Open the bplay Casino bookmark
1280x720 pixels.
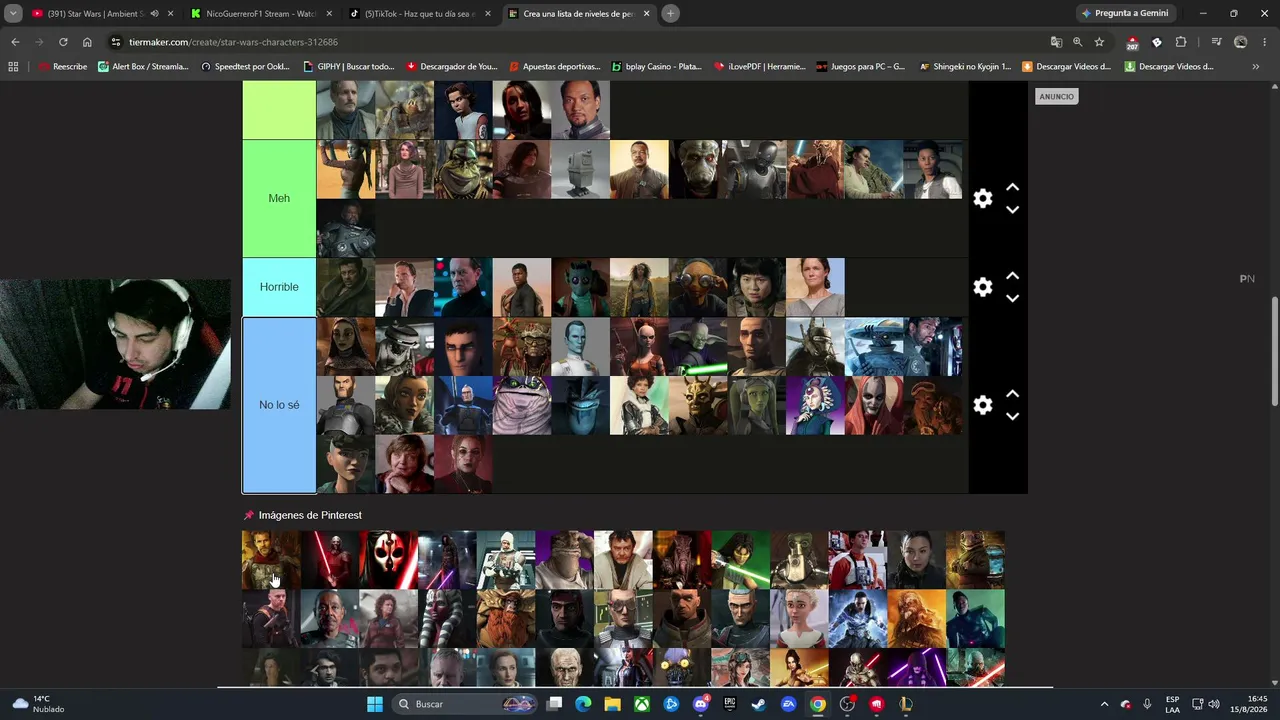[x=657, y=67]
